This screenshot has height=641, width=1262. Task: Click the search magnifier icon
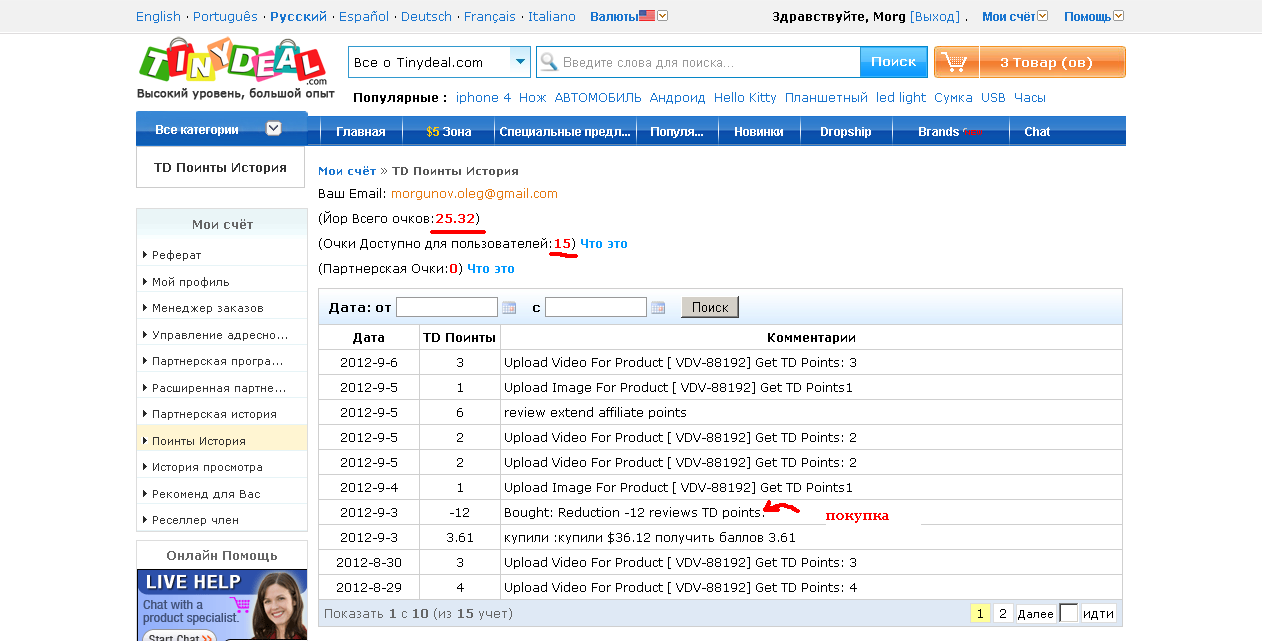(548, 62)
